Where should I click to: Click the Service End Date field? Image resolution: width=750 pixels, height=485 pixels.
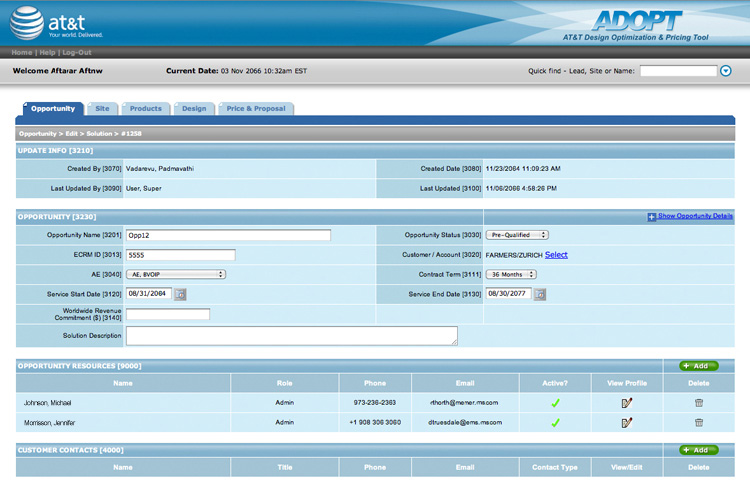click(x=508, y=294)
